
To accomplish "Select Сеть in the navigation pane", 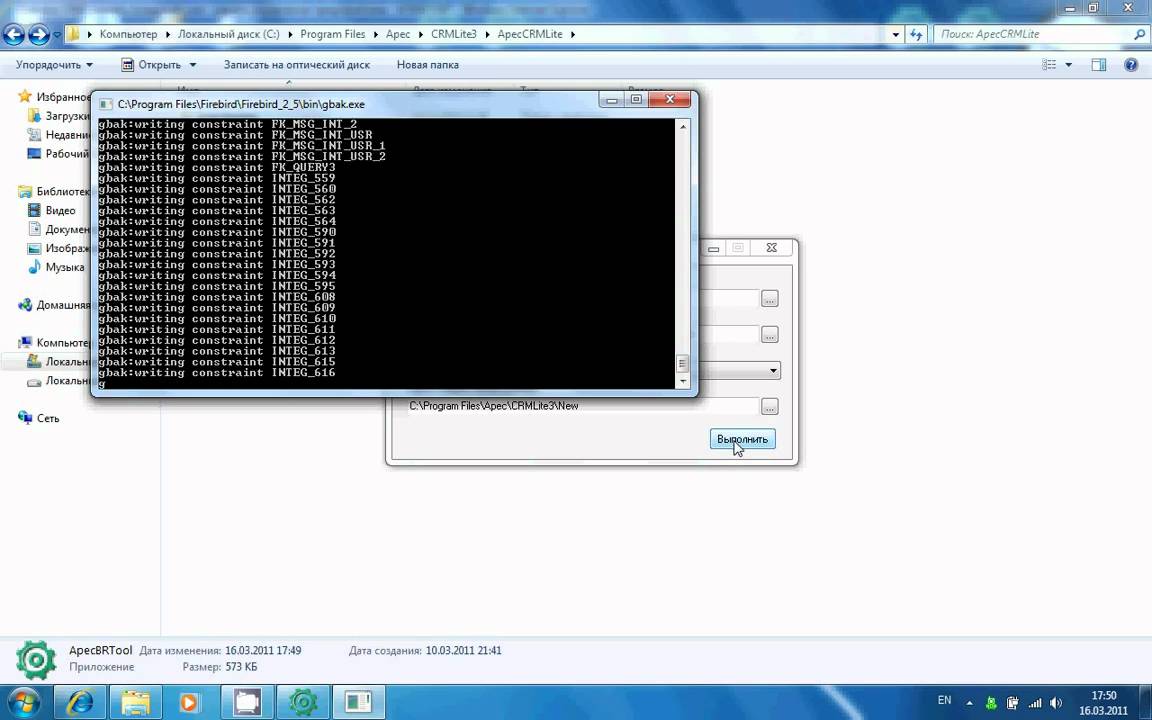I will coord(39,418).
